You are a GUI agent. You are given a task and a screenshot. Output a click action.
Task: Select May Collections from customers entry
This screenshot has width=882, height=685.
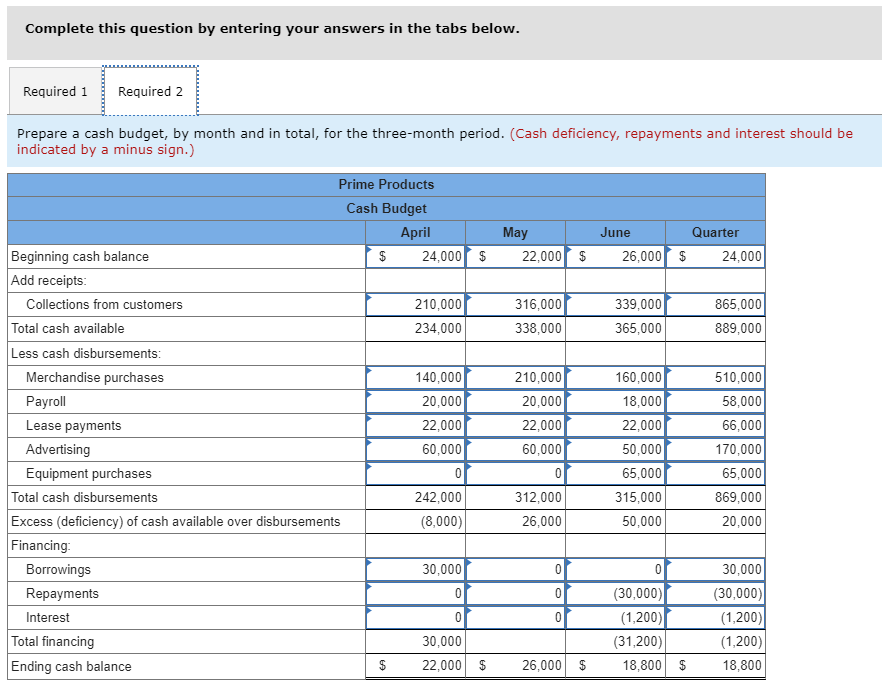click(x=515, y=304)
